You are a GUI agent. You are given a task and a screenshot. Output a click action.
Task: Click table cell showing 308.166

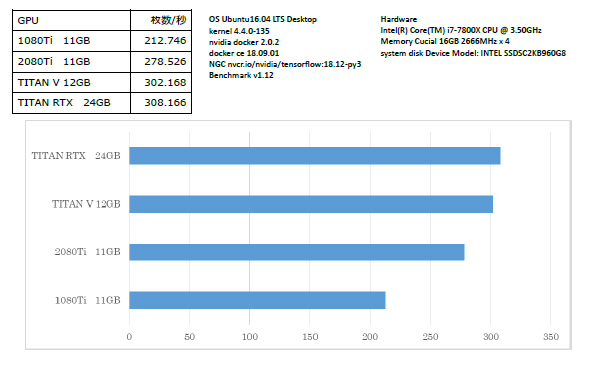[161, 103]
